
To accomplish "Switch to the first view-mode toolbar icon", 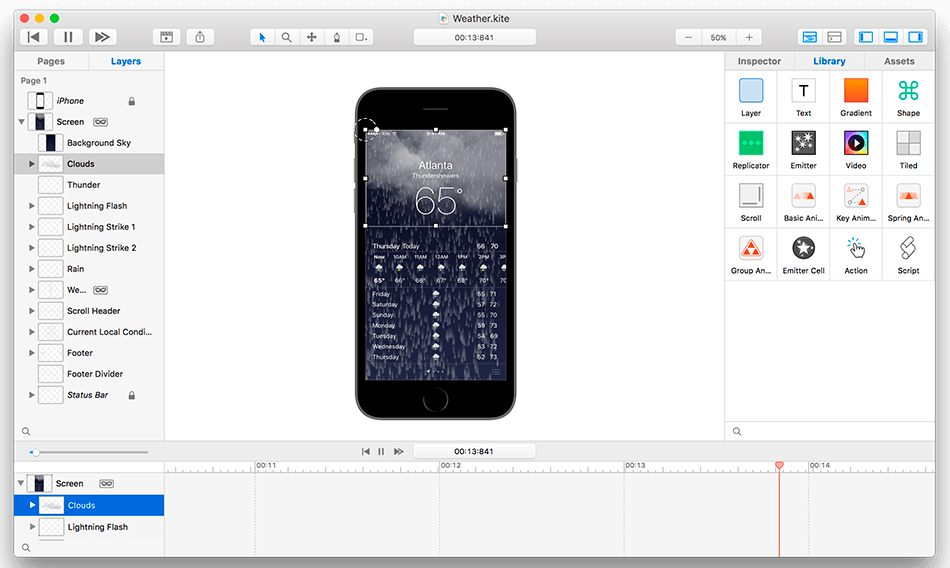I will 809,38.
